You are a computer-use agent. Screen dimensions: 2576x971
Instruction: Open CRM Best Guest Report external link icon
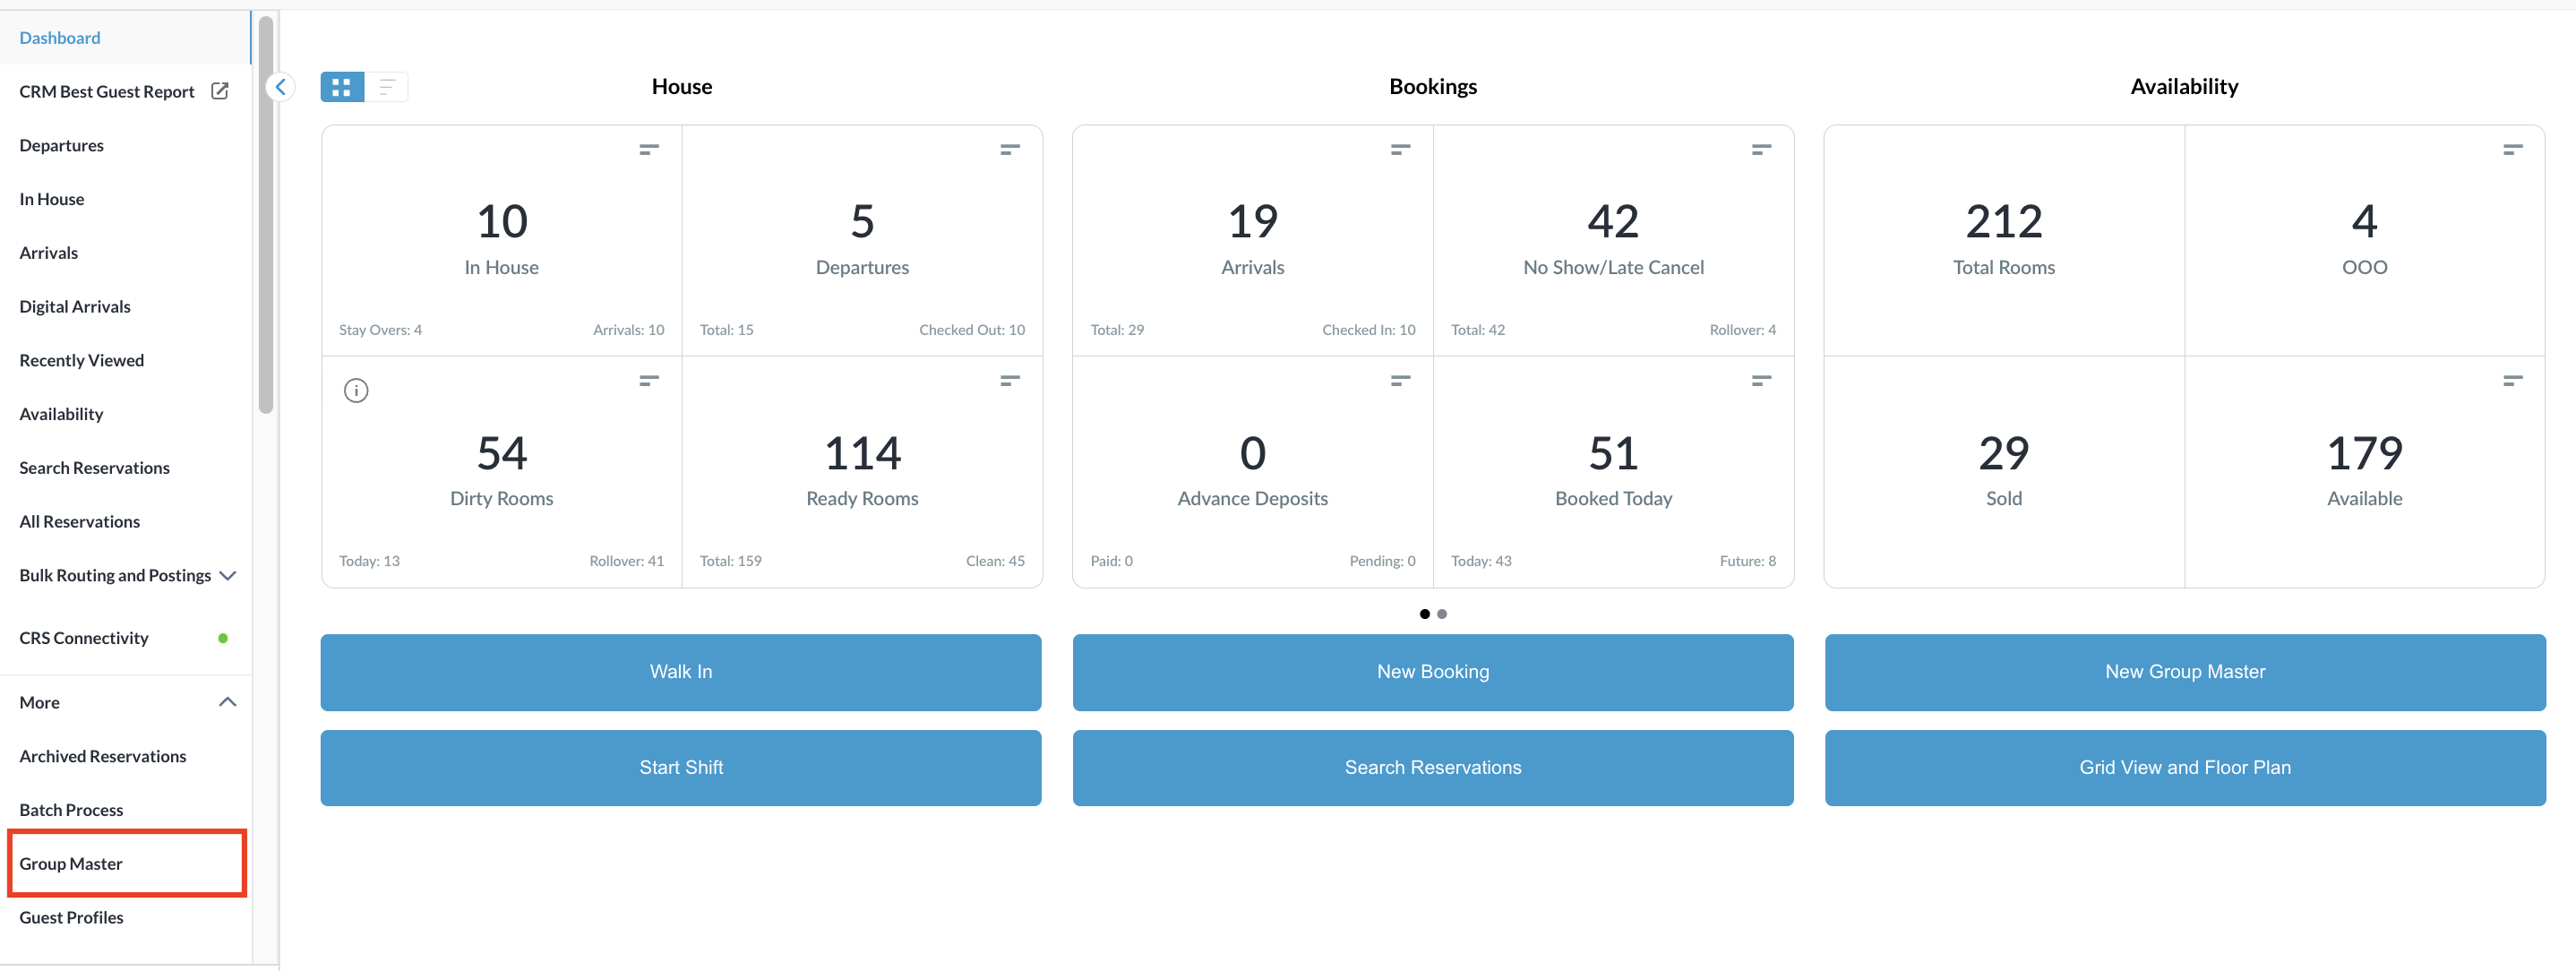coord(220,91)
